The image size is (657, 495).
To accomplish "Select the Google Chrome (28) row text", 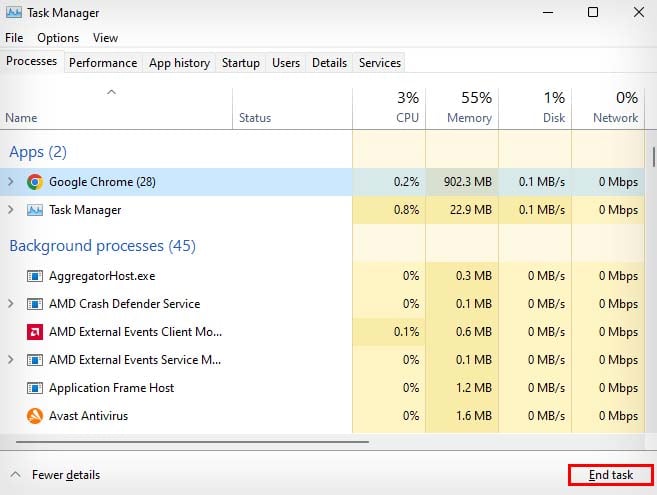I will pyautogui.click(x=102, y=182).
